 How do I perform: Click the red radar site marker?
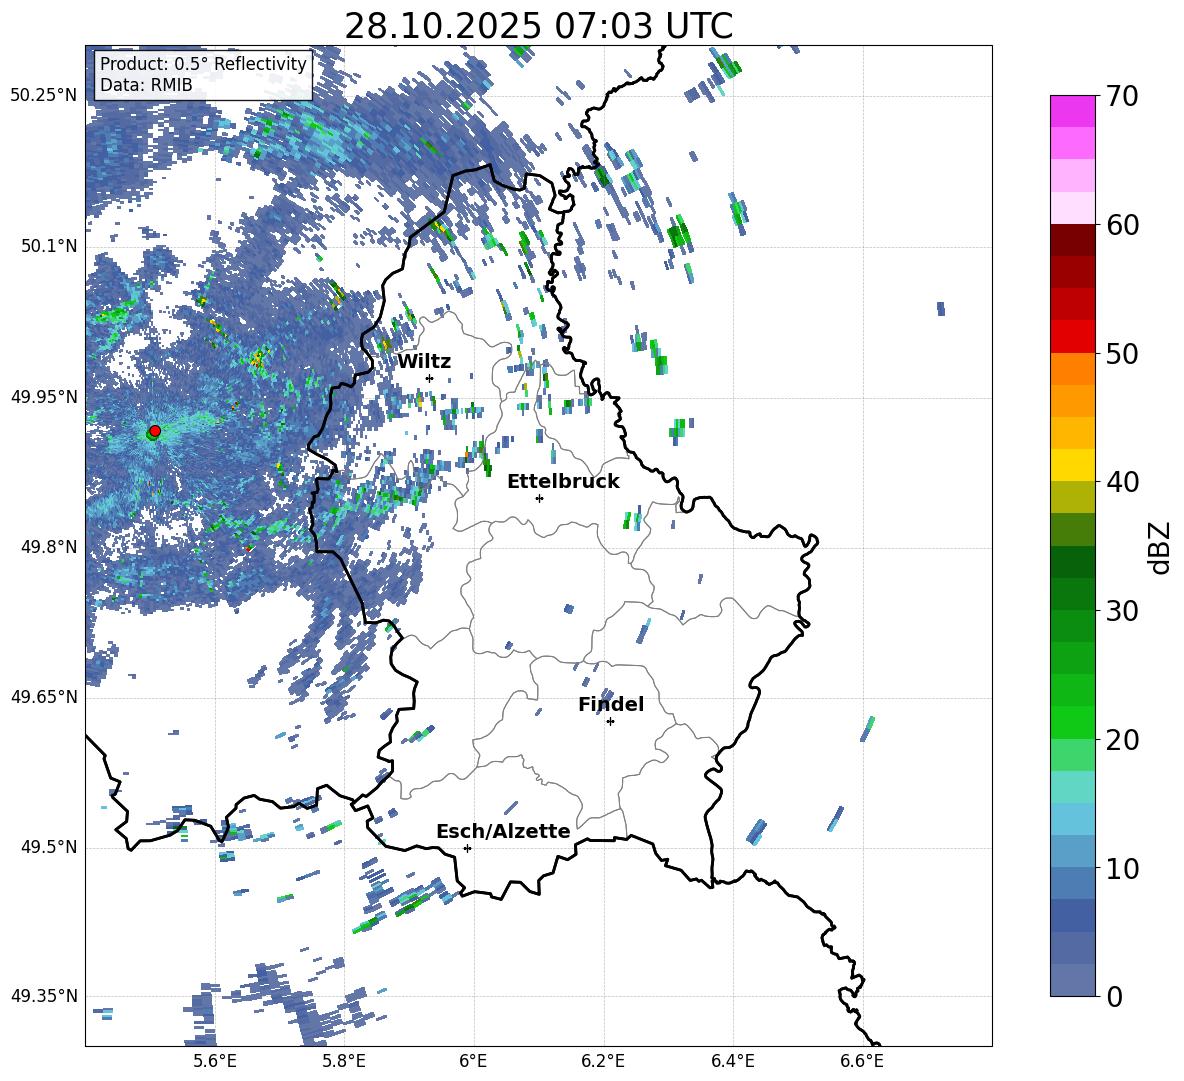coord(155,430)
